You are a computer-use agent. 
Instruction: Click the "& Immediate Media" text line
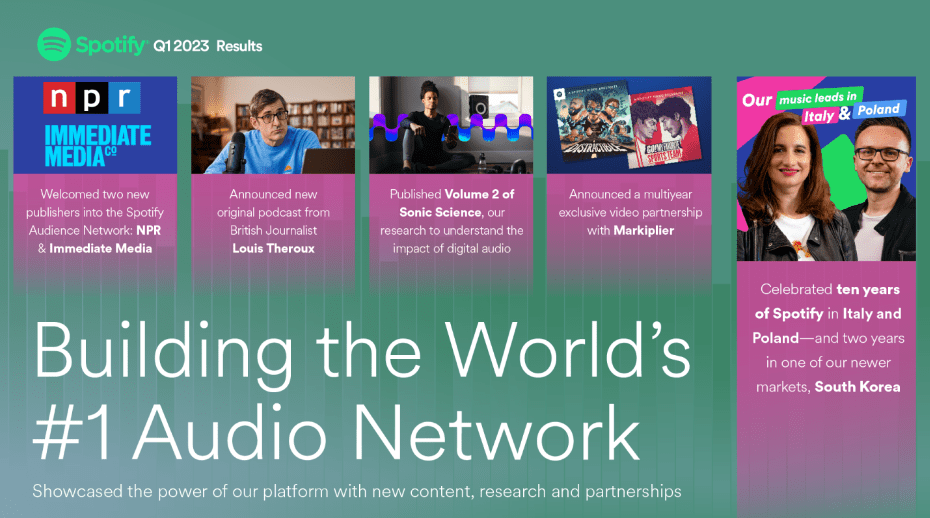(x=95, y=248)
